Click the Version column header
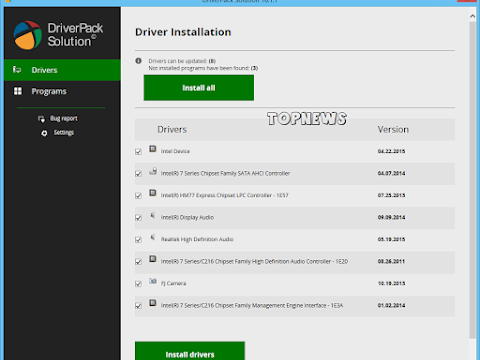Screen dimensions: 480x360 point(393,129)
